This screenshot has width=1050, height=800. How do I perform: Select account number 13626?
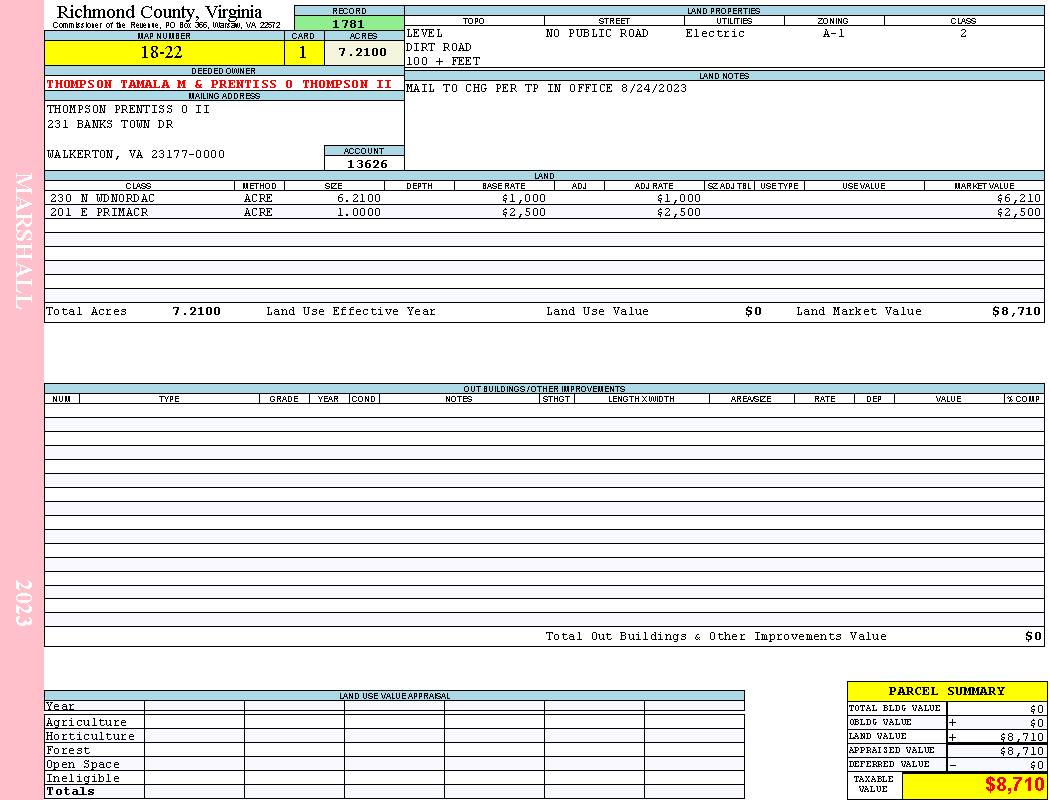[367, 164]
